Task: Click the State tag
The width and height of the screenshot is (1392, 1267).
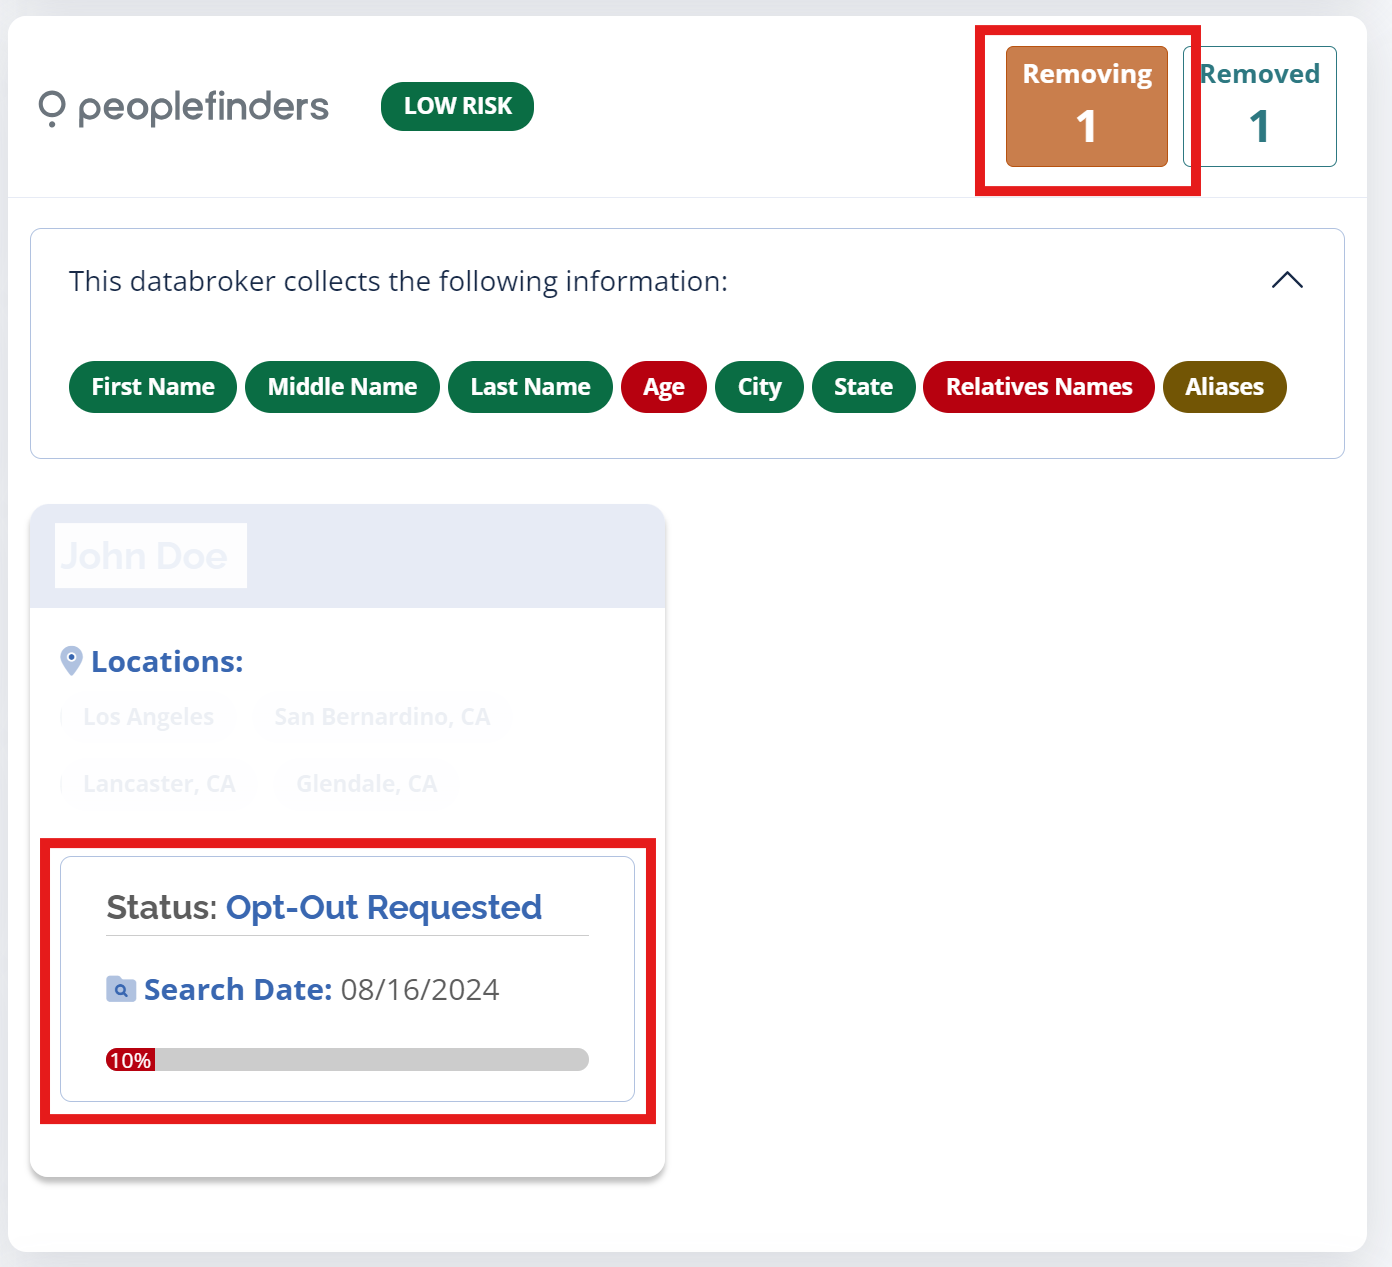Action: point(863,387)
